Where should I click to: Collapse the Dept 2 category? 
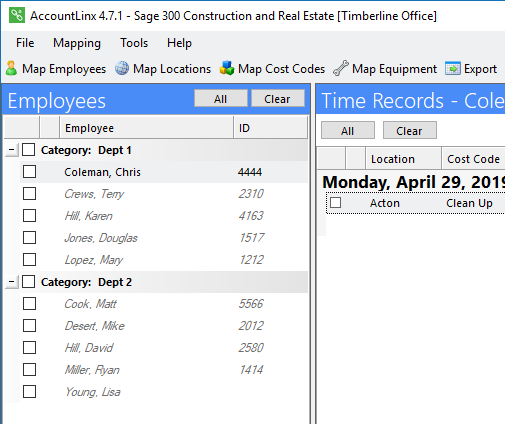[x=11, y=282]
